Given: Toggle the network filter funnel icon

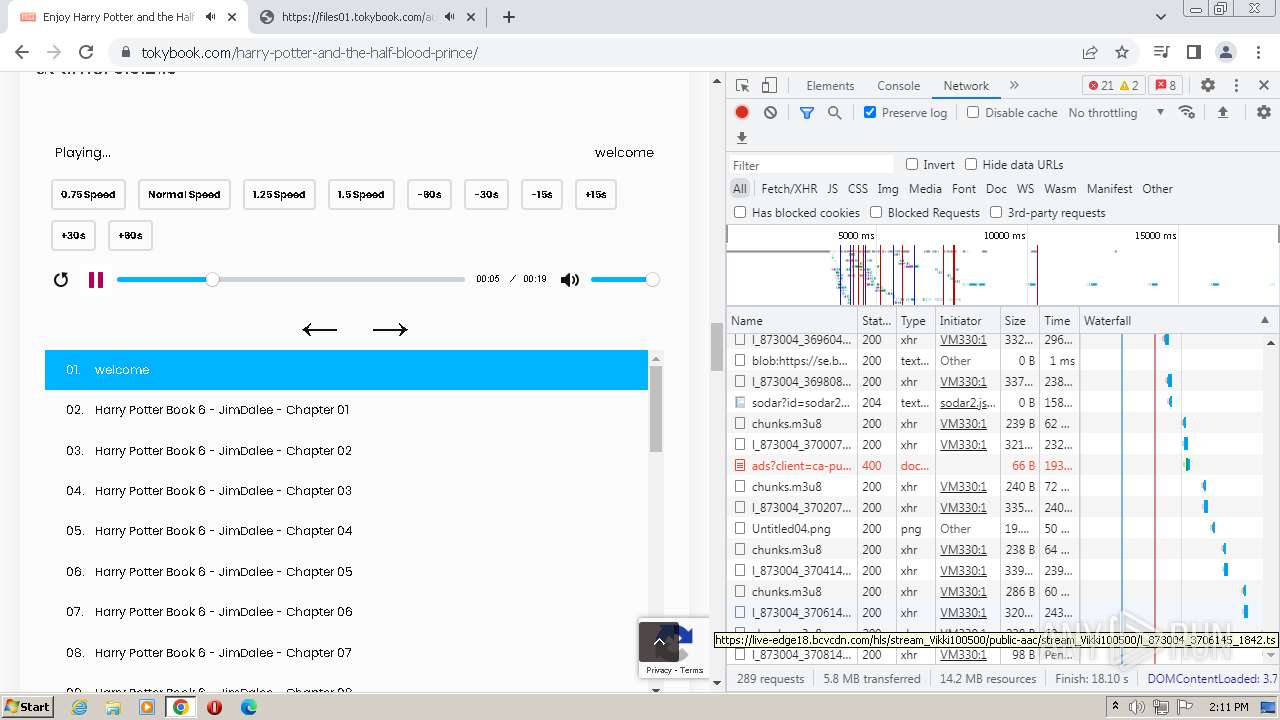Looking at the screenshot, I should click(x=807, y=113).
